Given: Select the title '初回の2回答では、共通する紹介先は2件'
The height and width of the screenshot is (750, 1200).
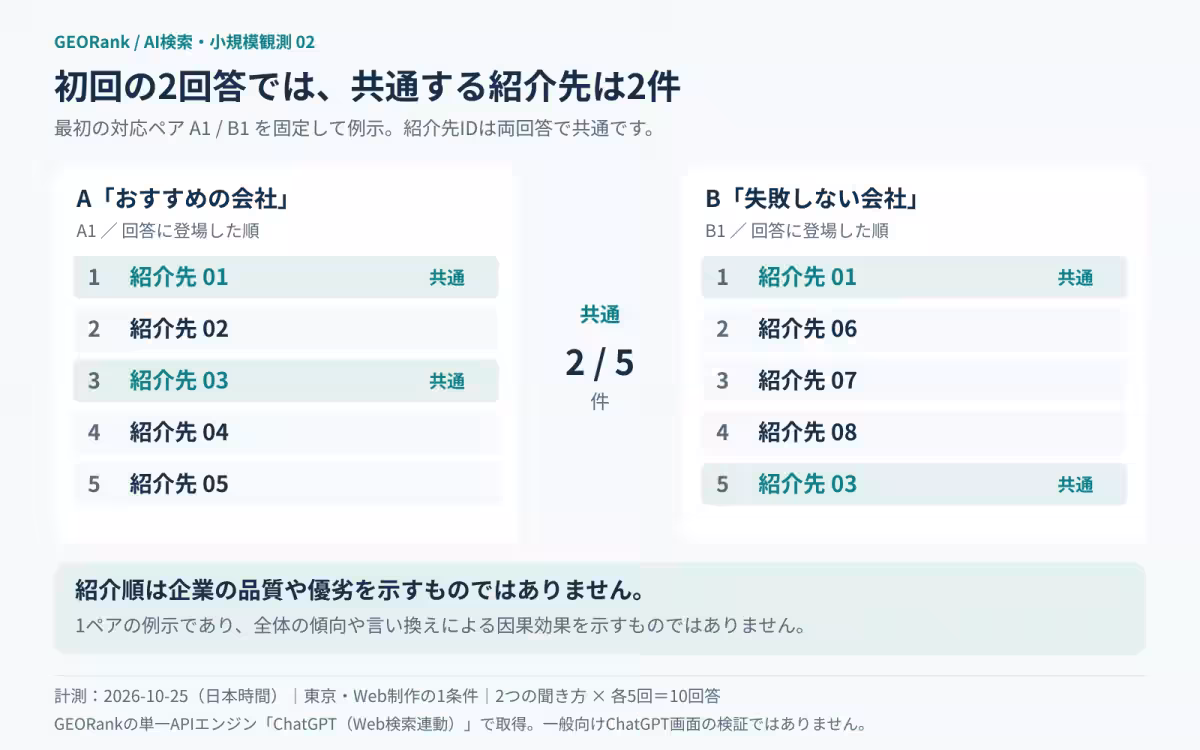Looking at the screenshot, I should [367, 87].
